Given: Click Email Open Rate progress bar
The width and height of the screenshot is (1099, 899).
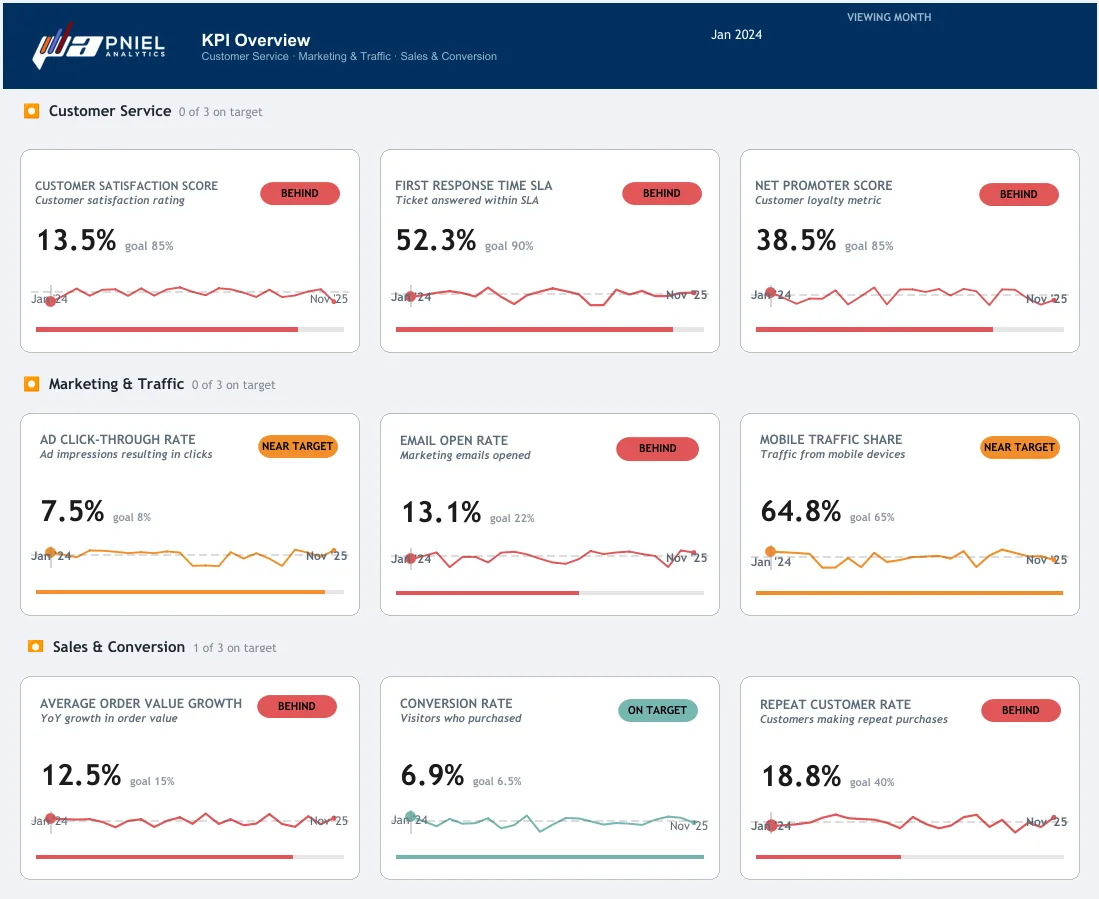Looking at the screenshot, I should point(550,593).
